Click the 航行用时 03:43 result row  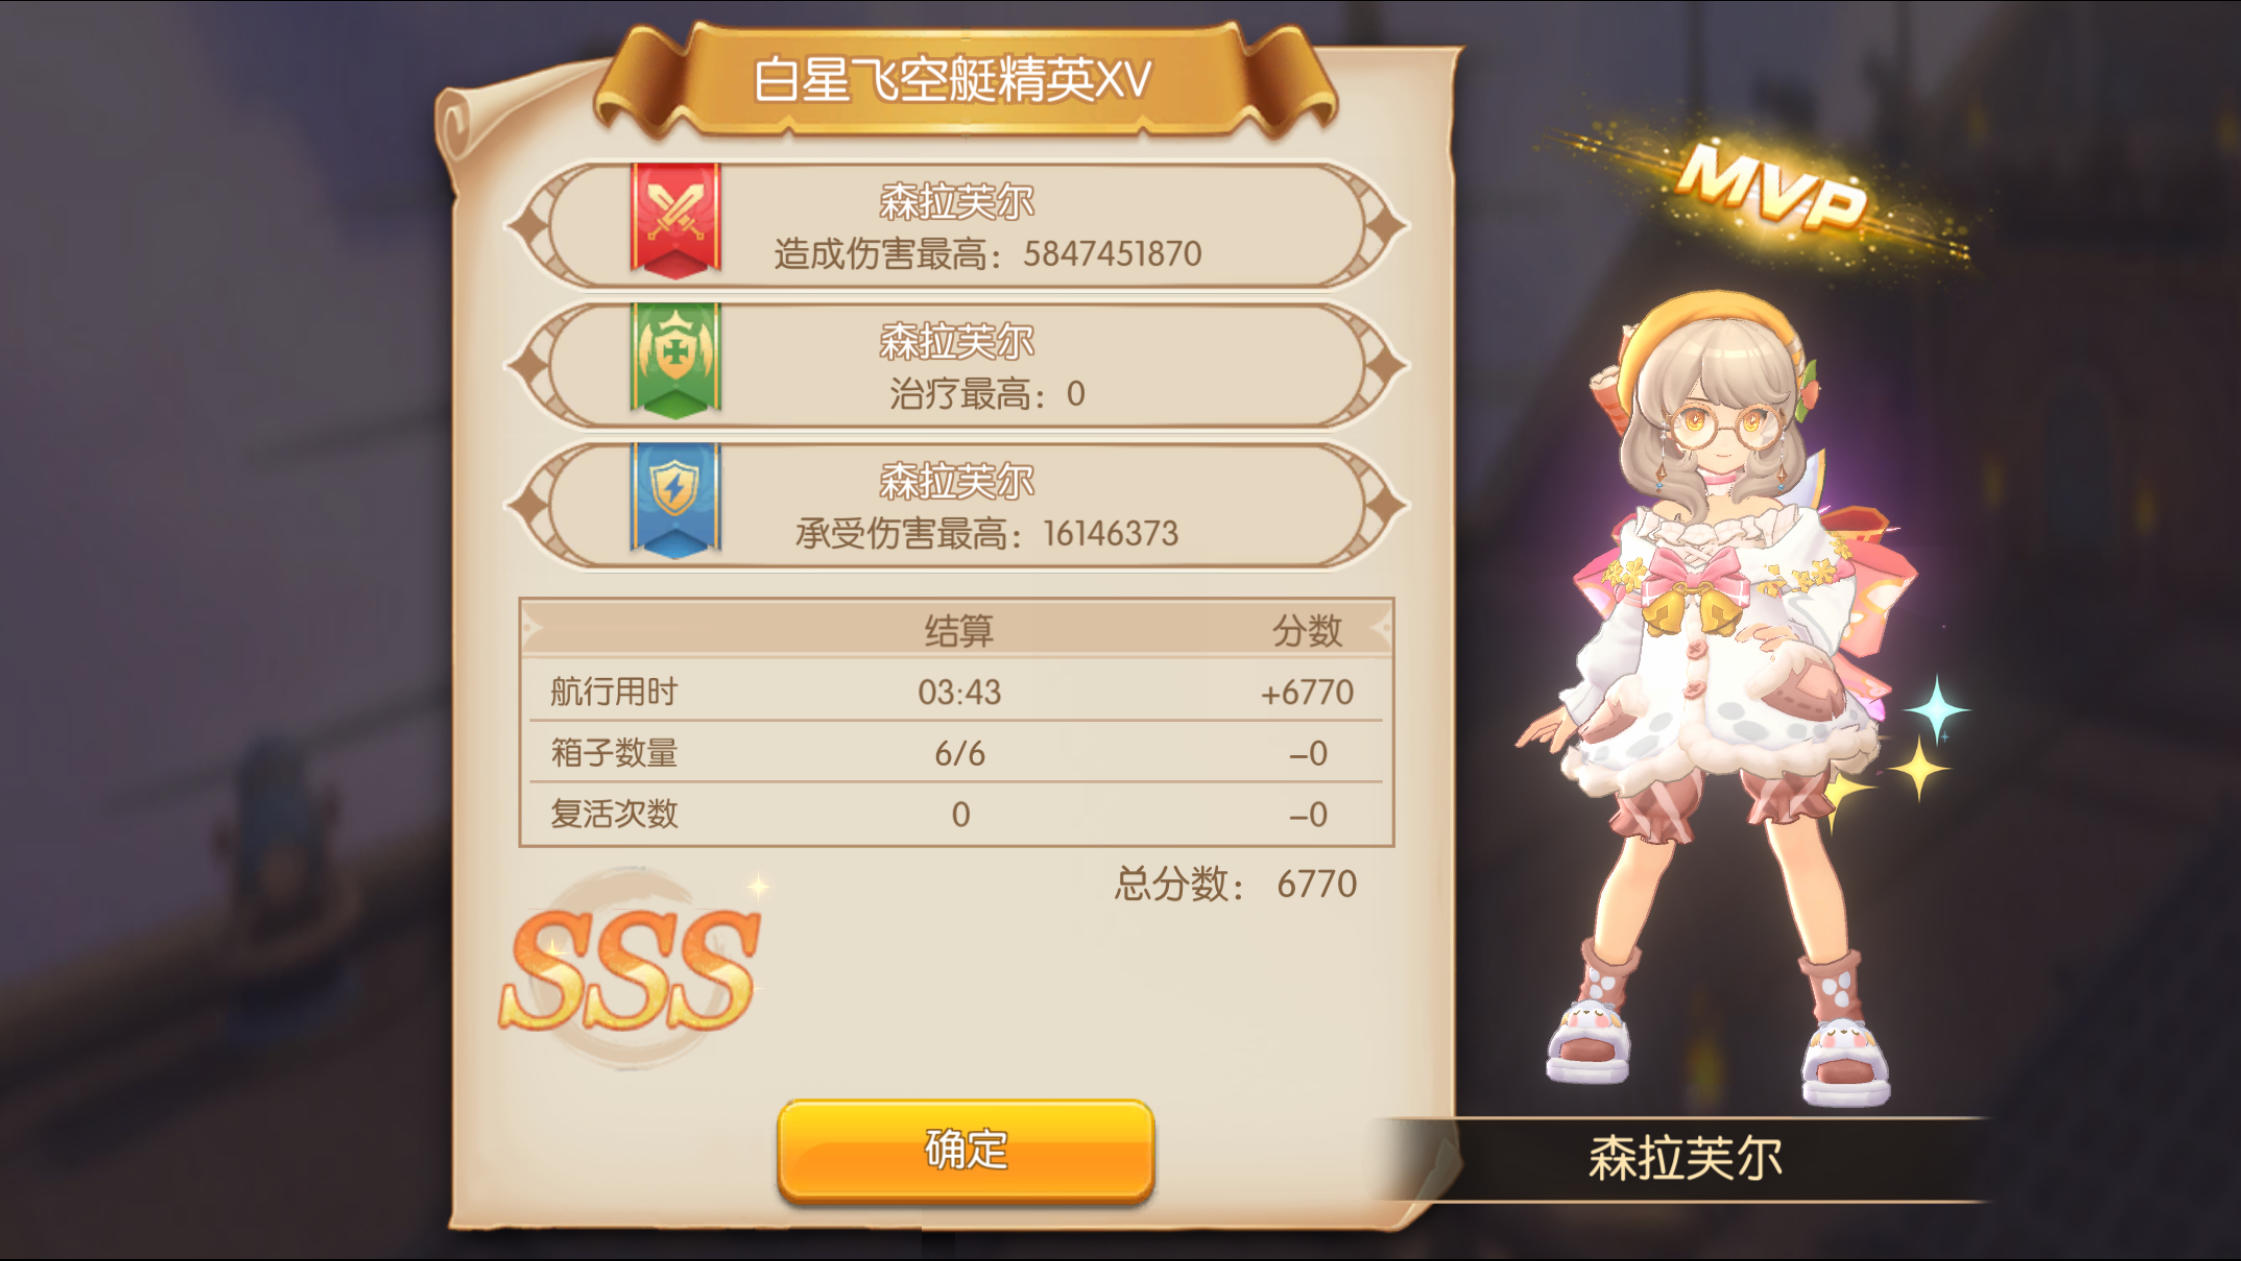pyautogui.click(x=957, y=691)
